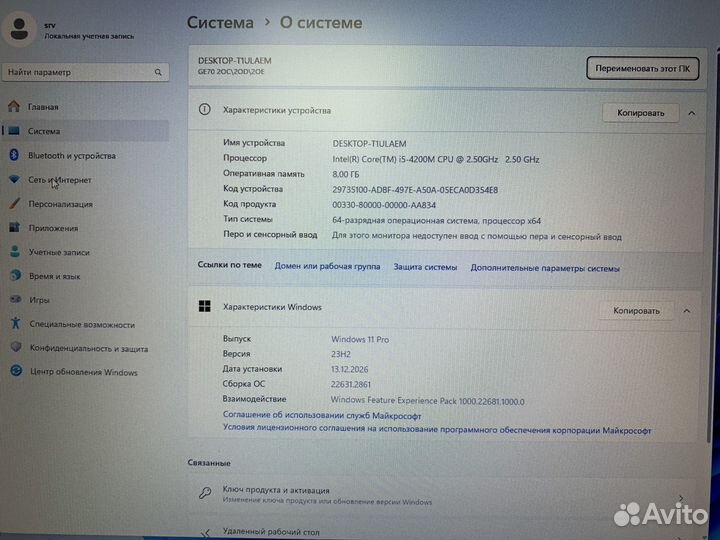
Task: Click the key icon for product activation
Action: point(205,494)
